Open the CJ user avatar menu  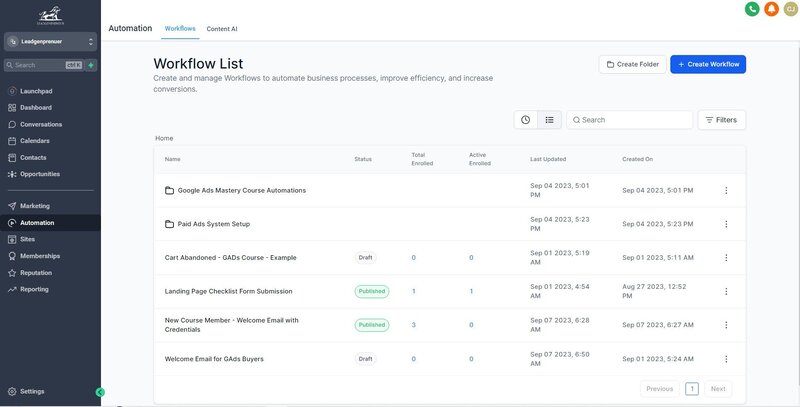791,9
